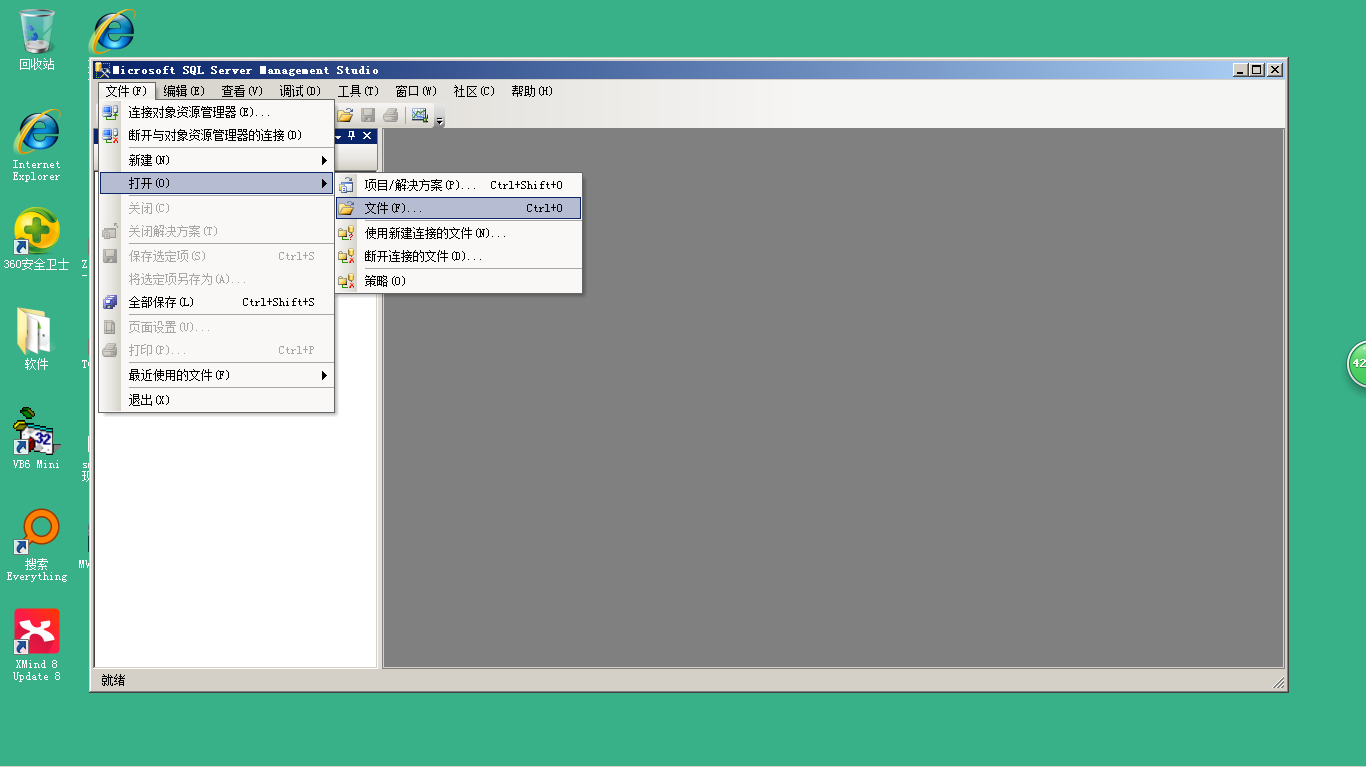Screen dimensions: 1366x768
Task: Choose 断开与对象资源管理器的连接 menu entry
Action: click(217, 135)
